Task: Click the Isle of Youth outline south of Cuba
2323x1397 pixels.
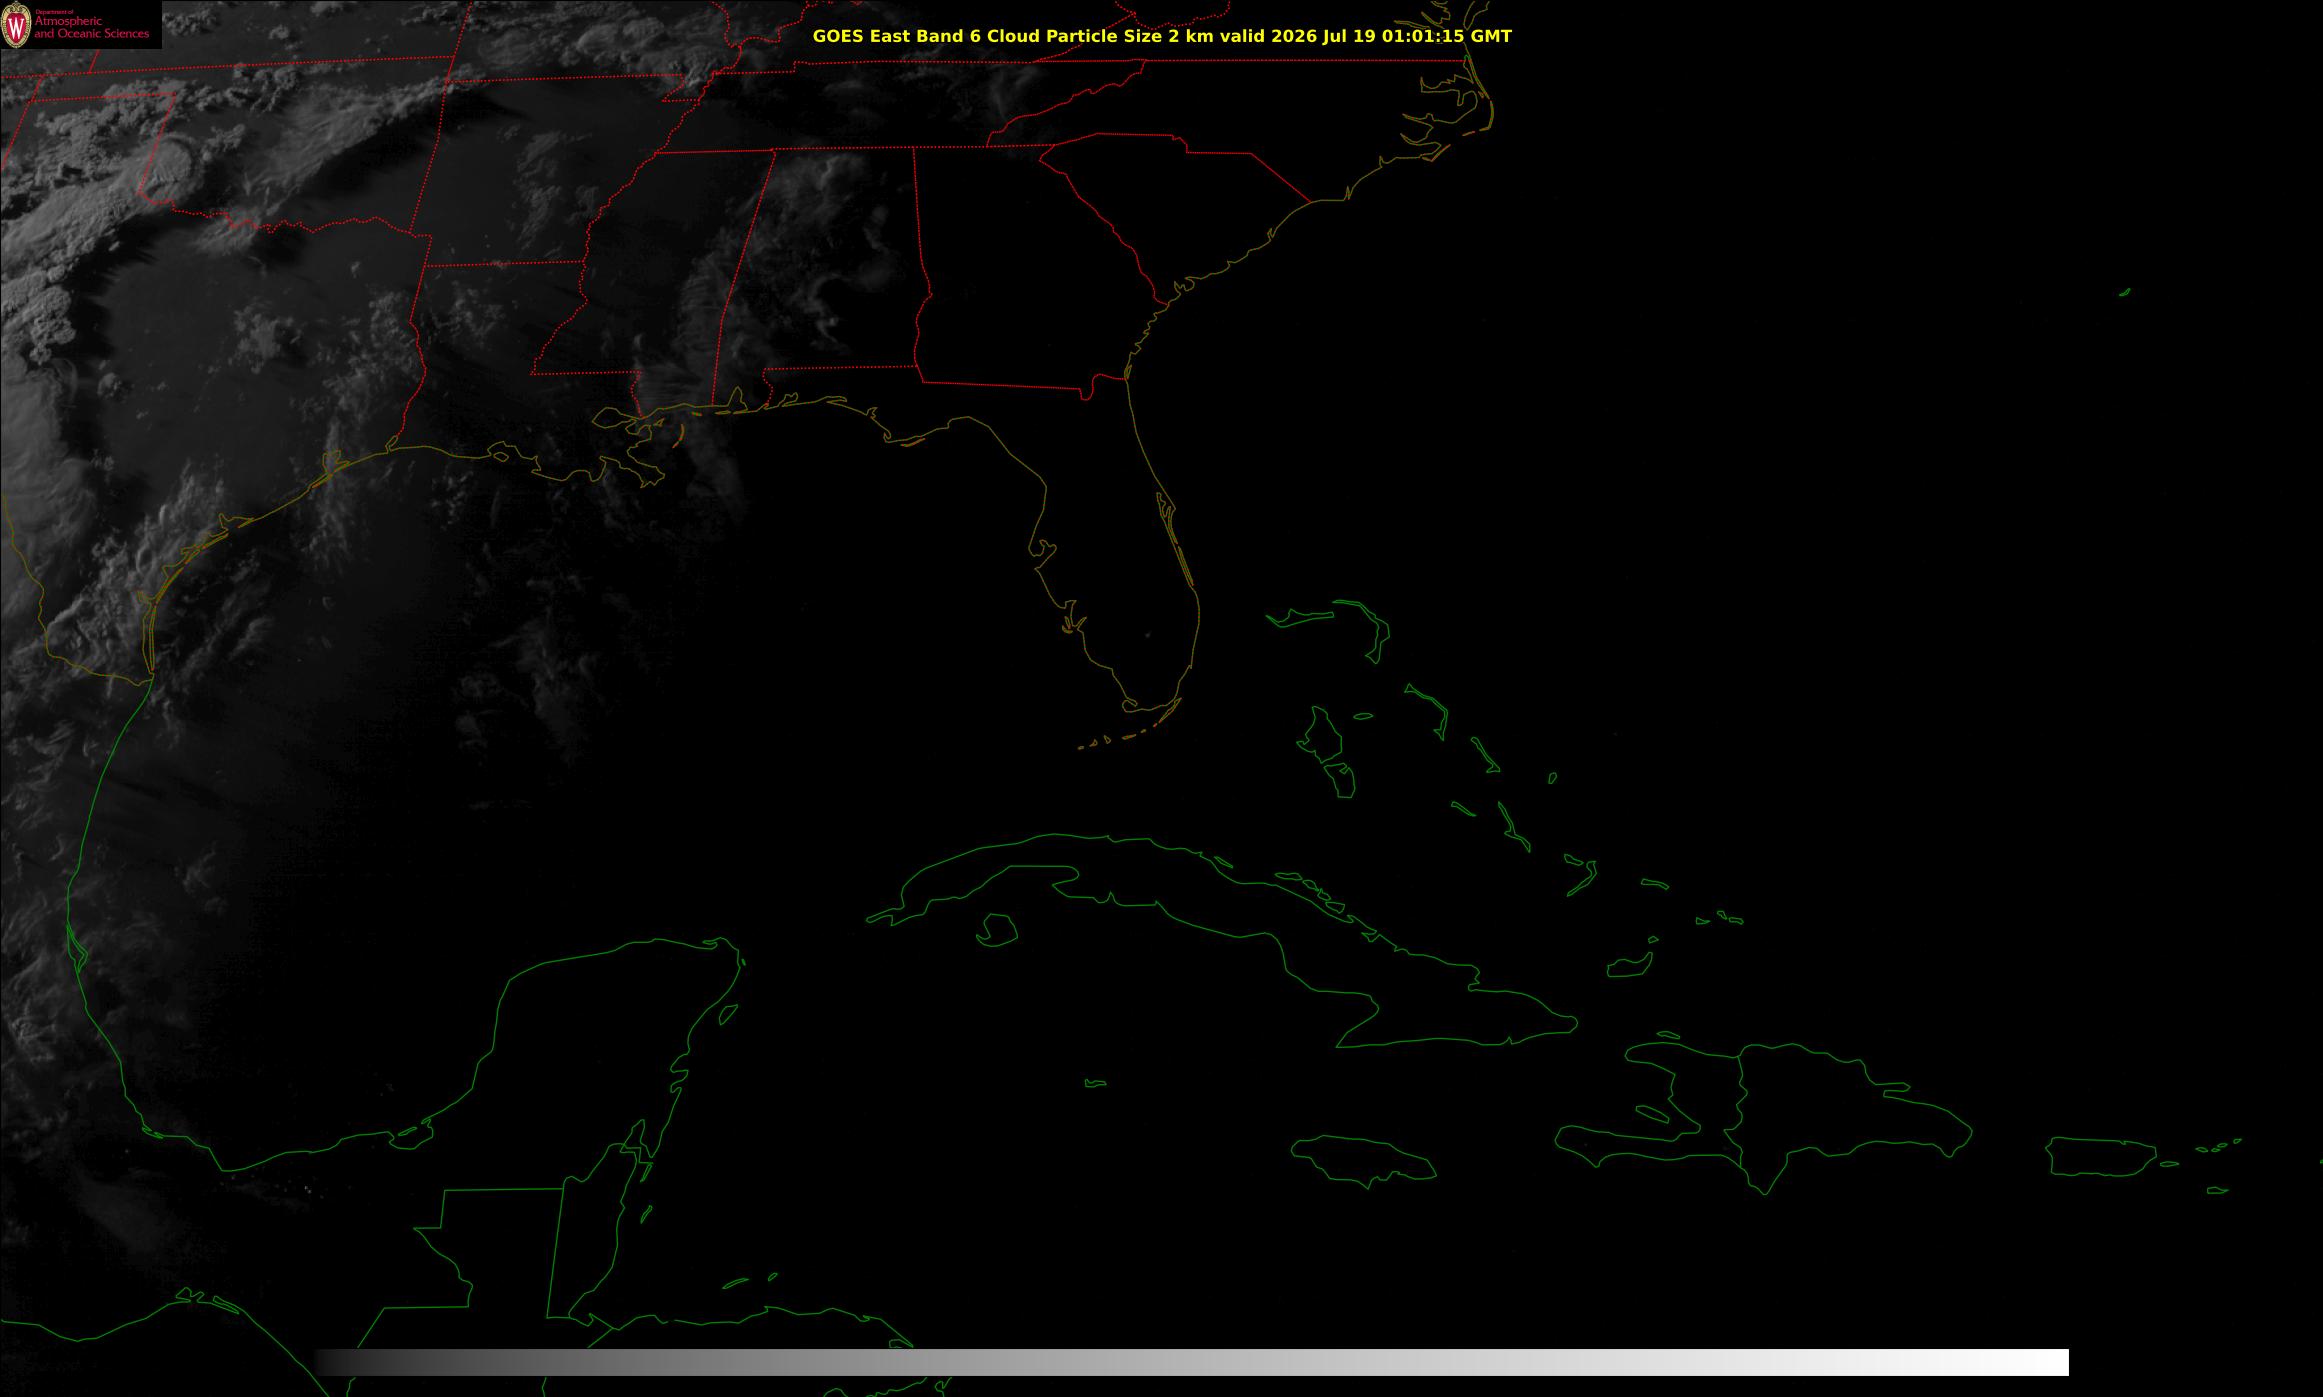Action: point(996,930)
